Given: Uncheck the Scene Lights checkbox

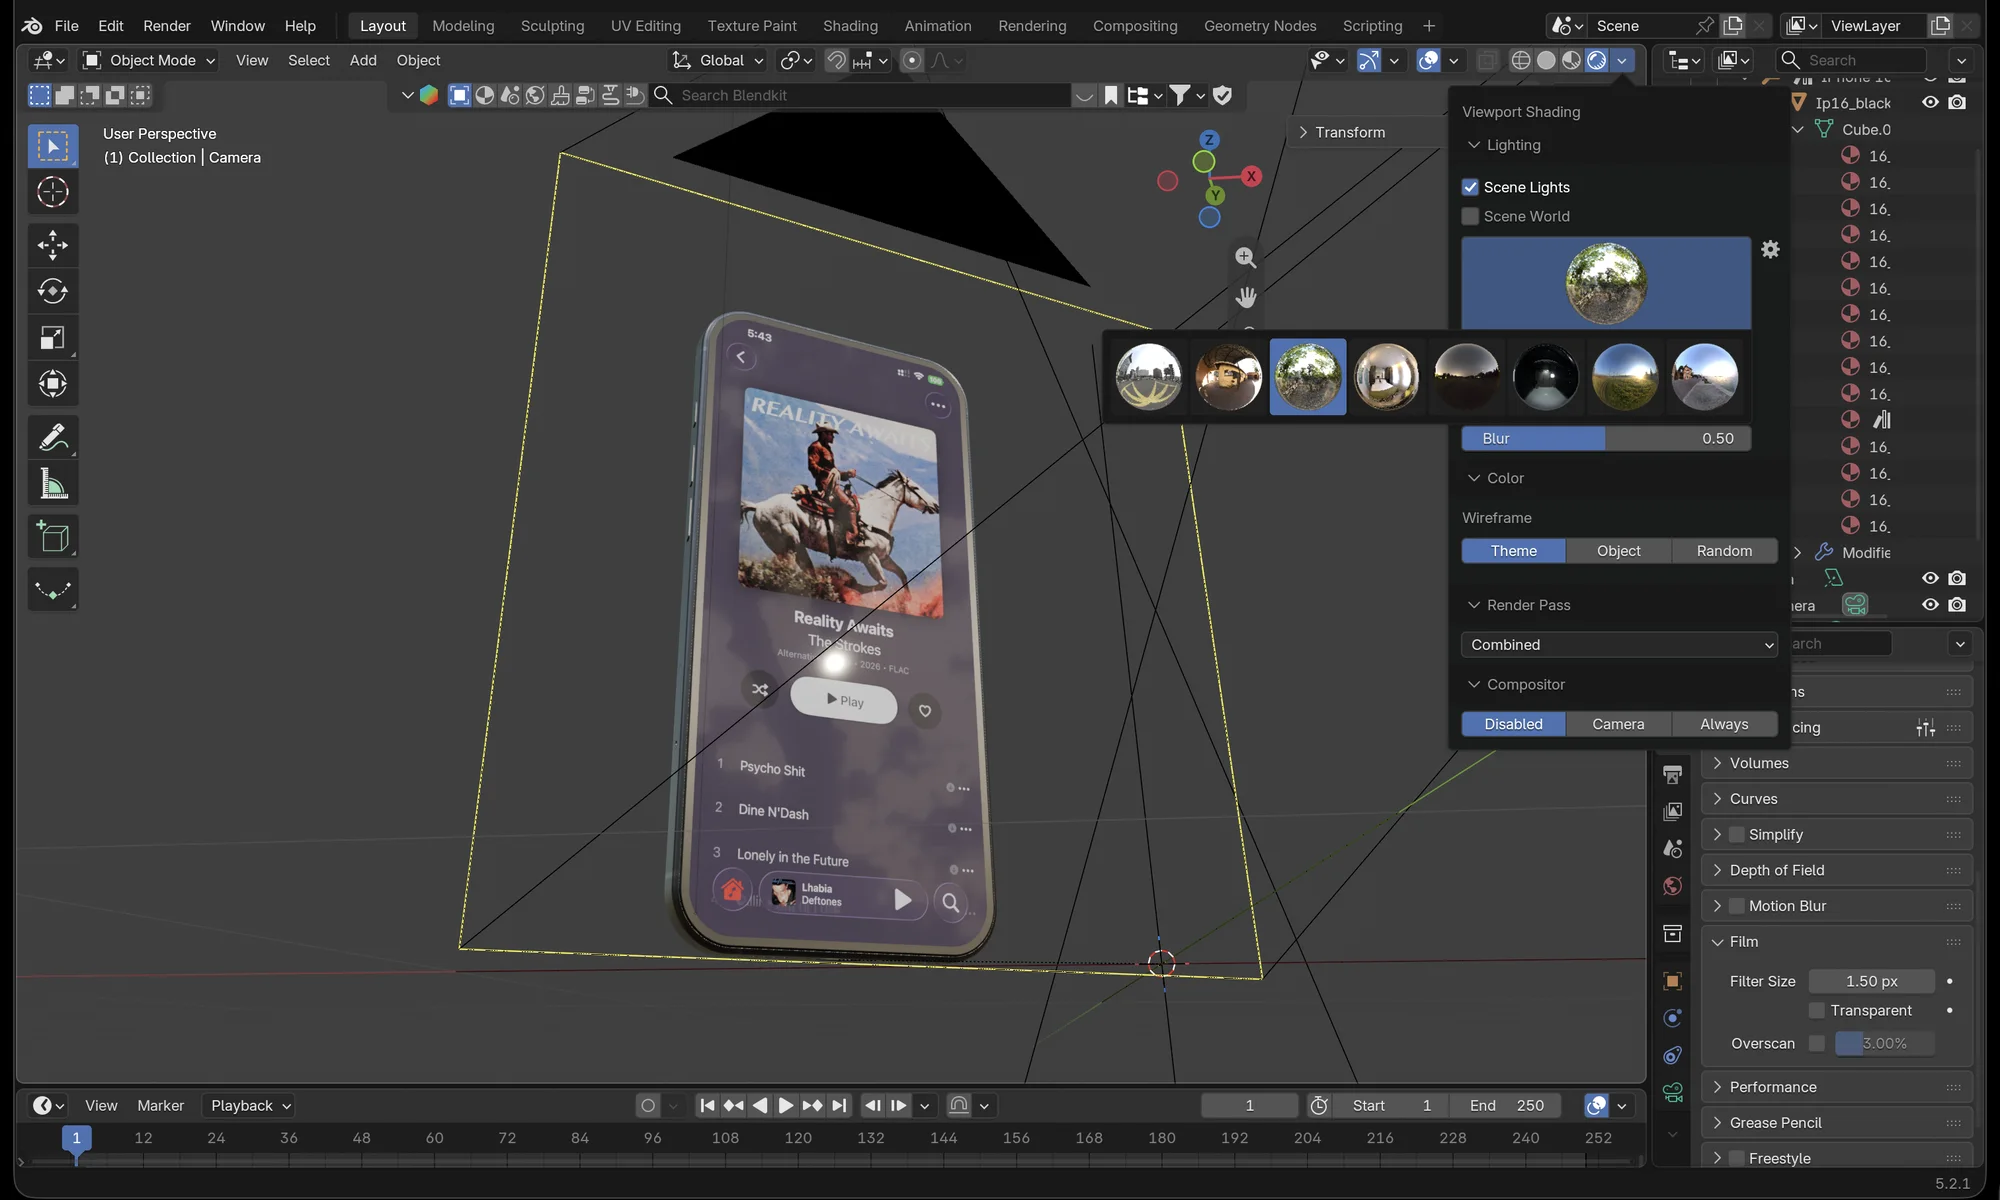Looking at the screenshot, I should [1470, 187].
